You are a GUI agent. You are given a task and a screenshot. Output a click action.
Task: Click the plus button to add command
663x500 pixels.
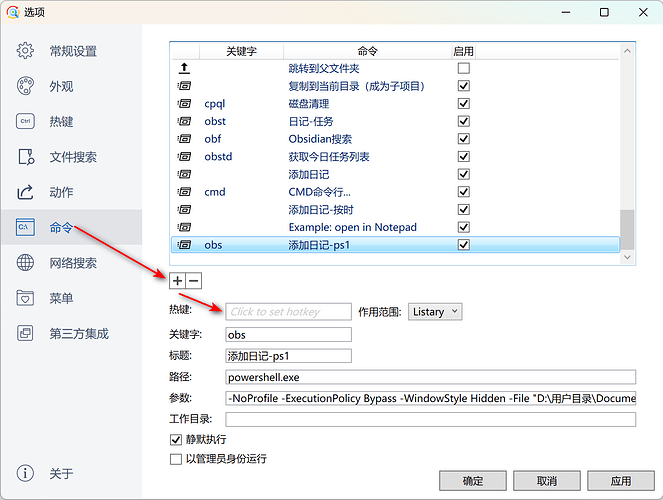click(178, 281)
